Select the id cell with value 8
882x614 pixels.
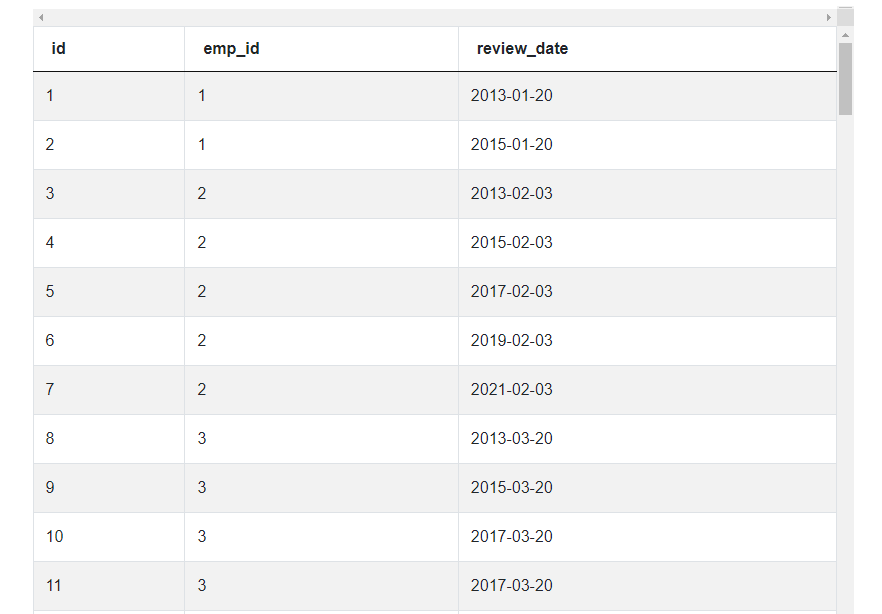[109, 439]
